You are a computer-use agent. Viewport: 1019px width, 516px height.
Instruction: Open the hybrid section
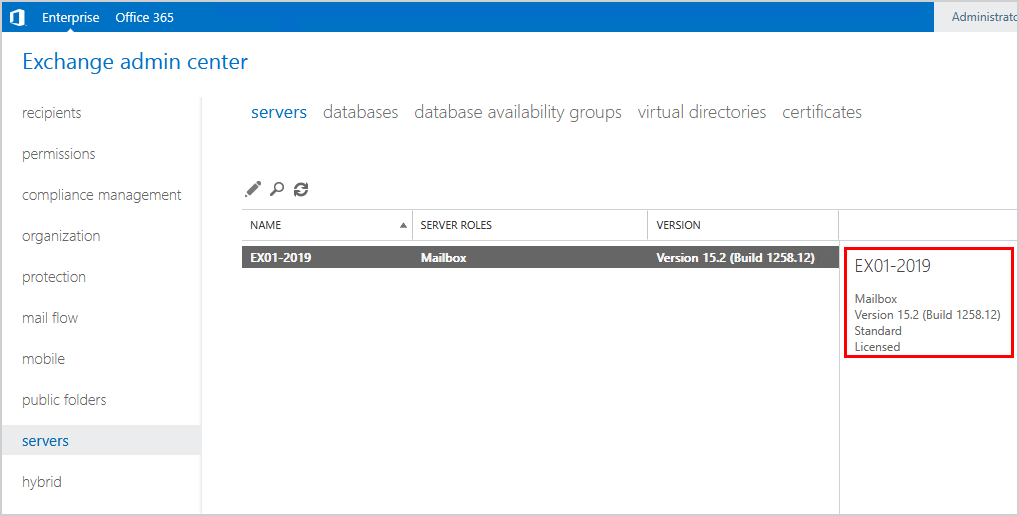[x=42, y=482]
